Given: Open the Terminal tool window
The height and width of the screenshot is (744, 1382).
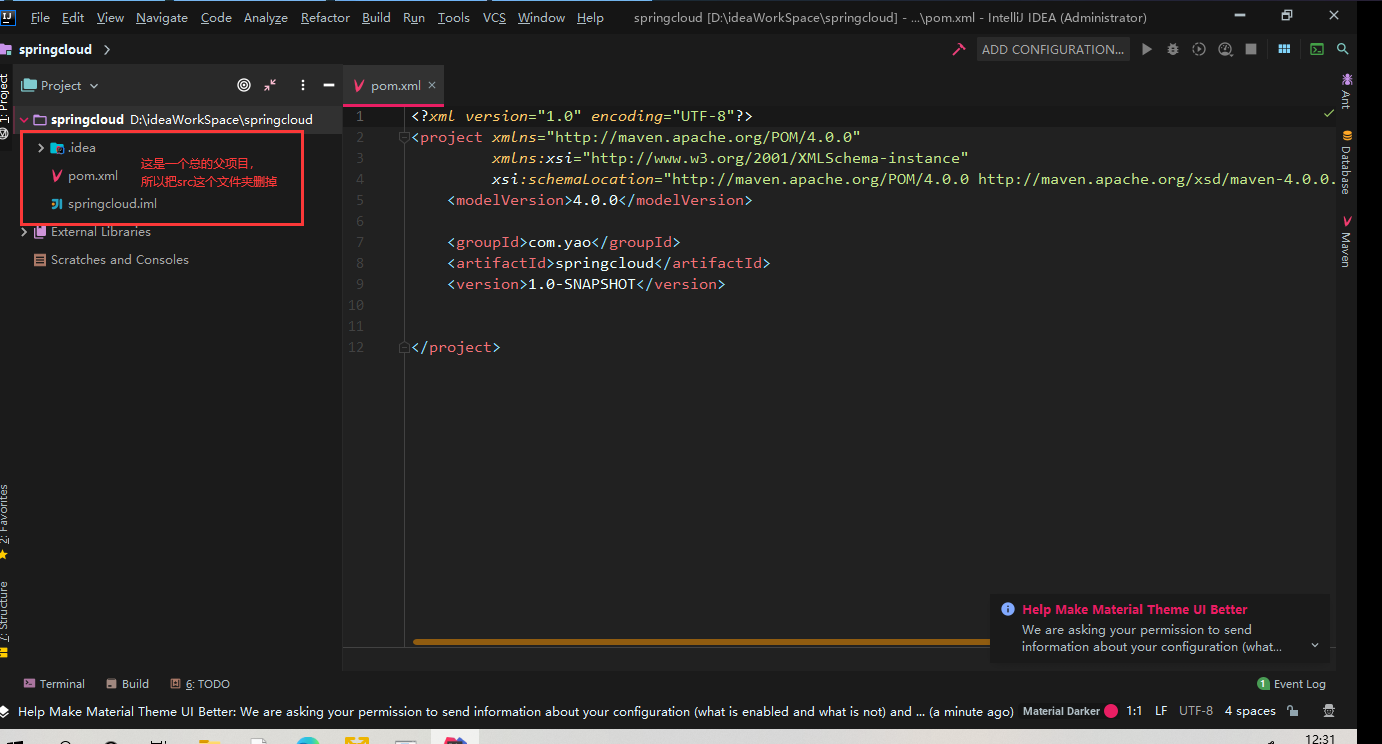Looking at the screenshot, I should click(54, 684).
